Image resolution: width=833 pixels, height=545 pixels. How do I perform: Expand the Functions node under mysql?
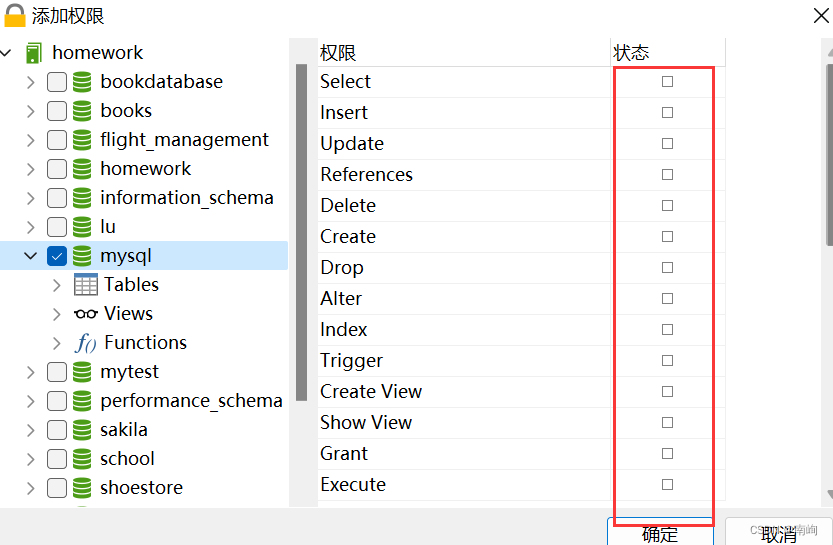click(x=57, y=343)
